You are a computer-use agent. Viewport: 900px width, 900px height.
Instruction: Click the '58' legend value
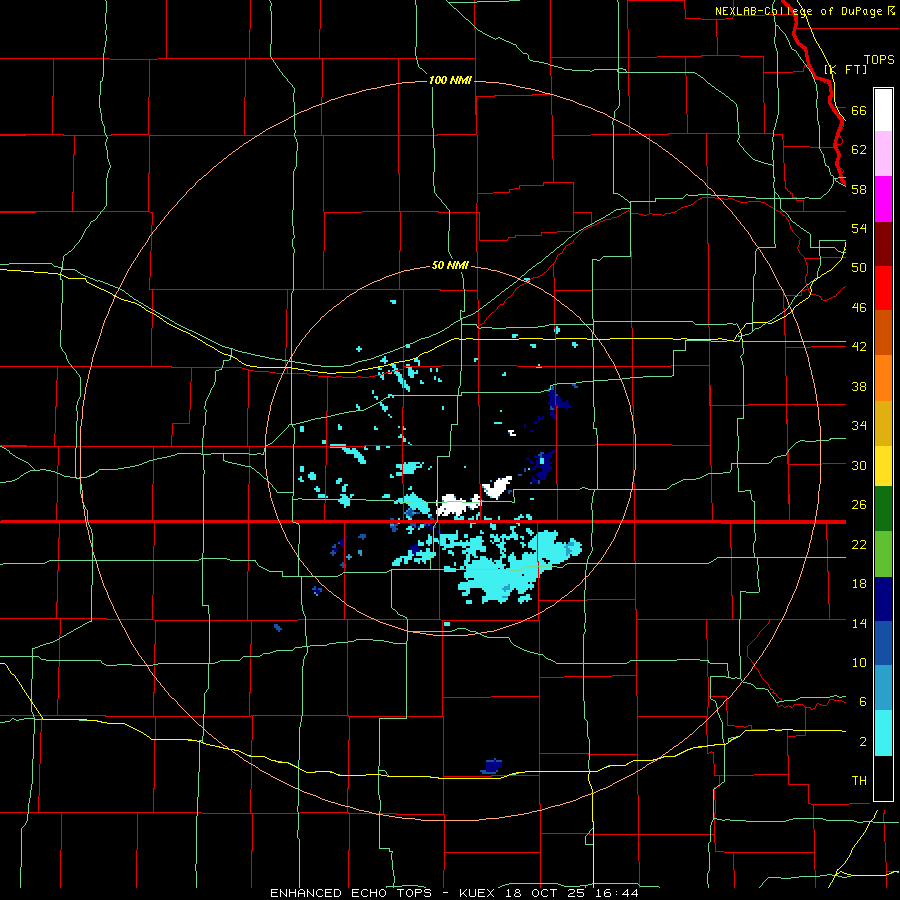click(859, 189)
